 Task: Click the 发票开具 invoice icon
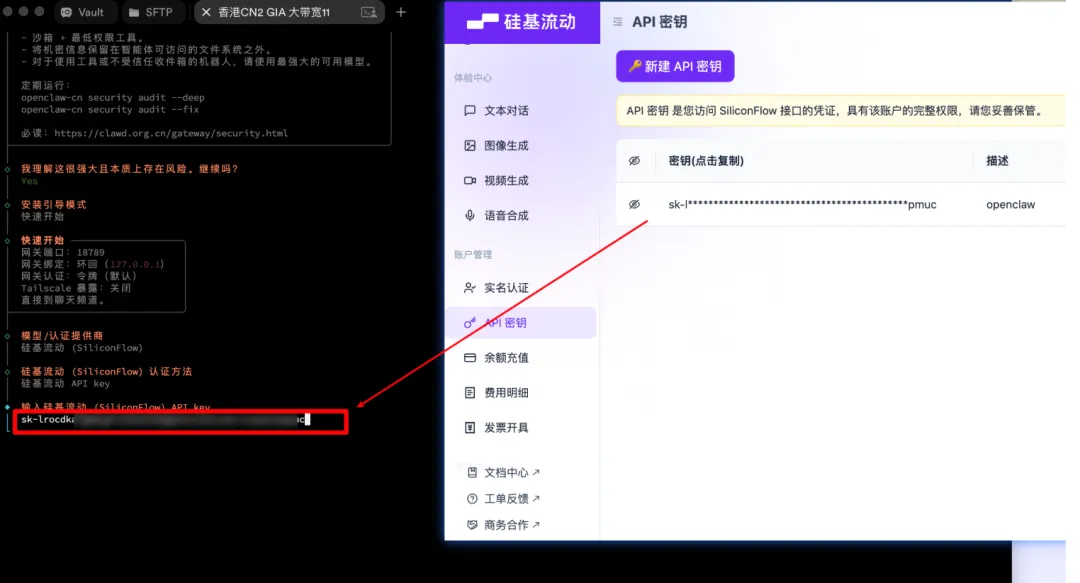(470, 428)
